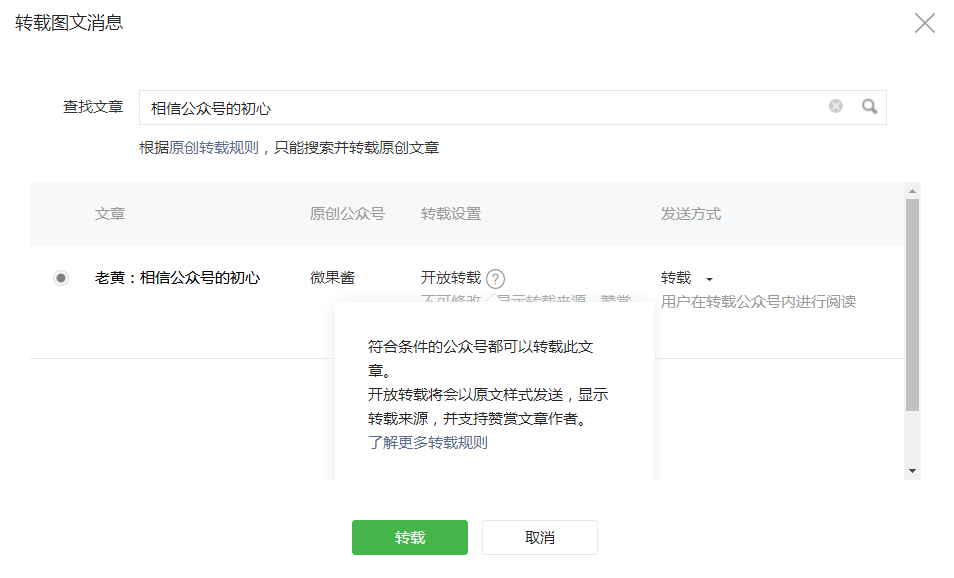This screenshot has height=578, width=954.
Task: Click the vertical scrollbar thumb in results list
Action: pyautogui.click(x=912, y=305)
